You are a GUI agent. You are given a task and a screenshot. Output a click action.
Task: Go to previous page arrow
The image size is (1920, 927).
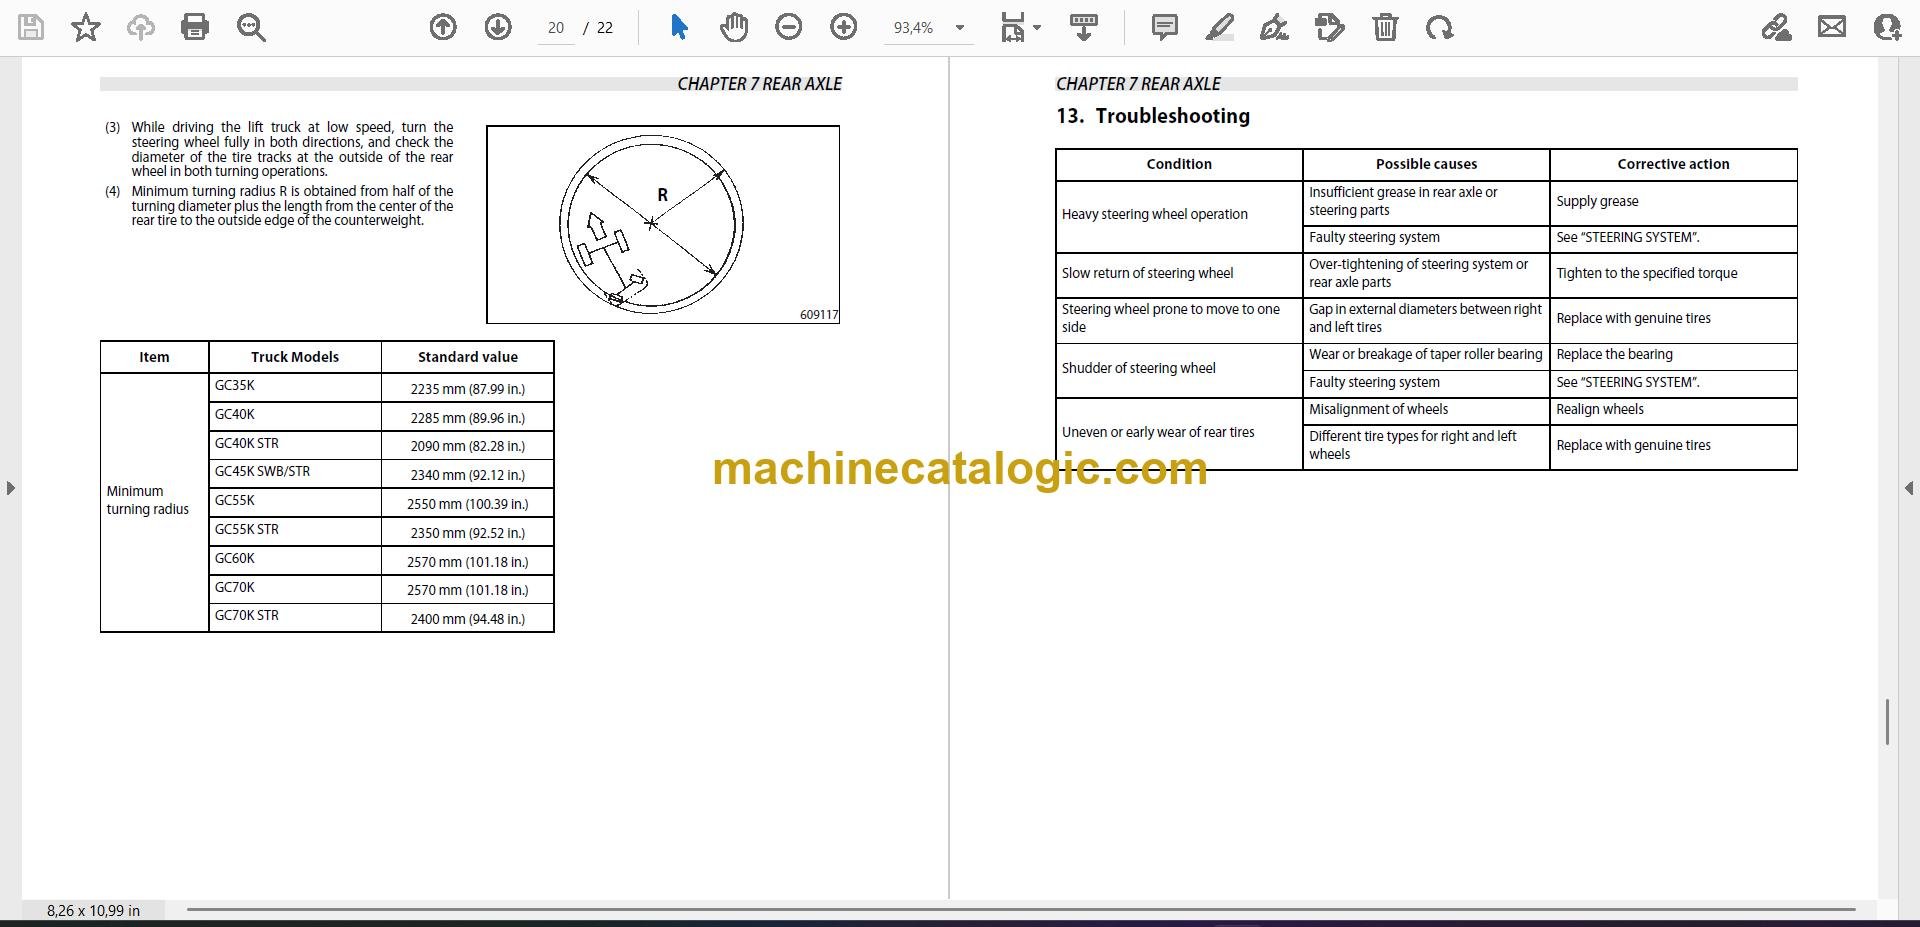tap(443, 27)
